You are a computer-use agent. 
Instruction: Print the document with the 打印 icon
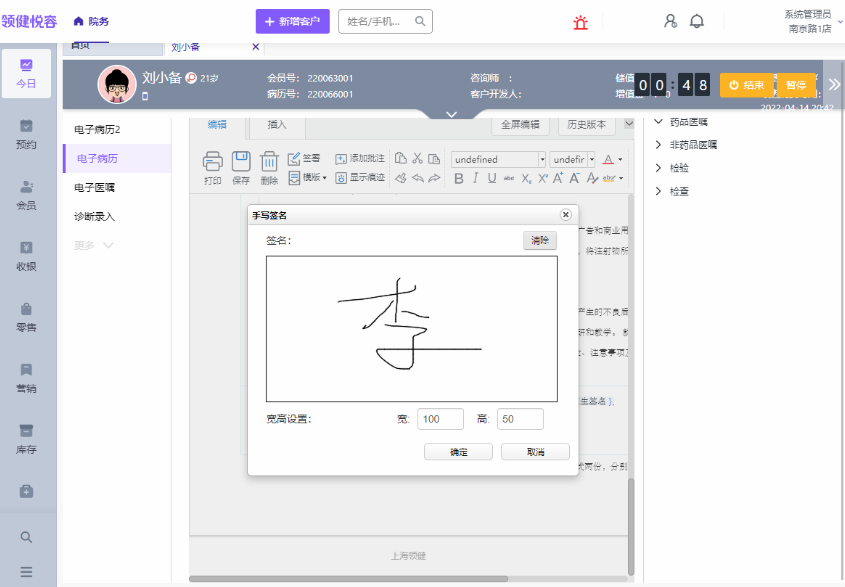click(x=212, y=168)
